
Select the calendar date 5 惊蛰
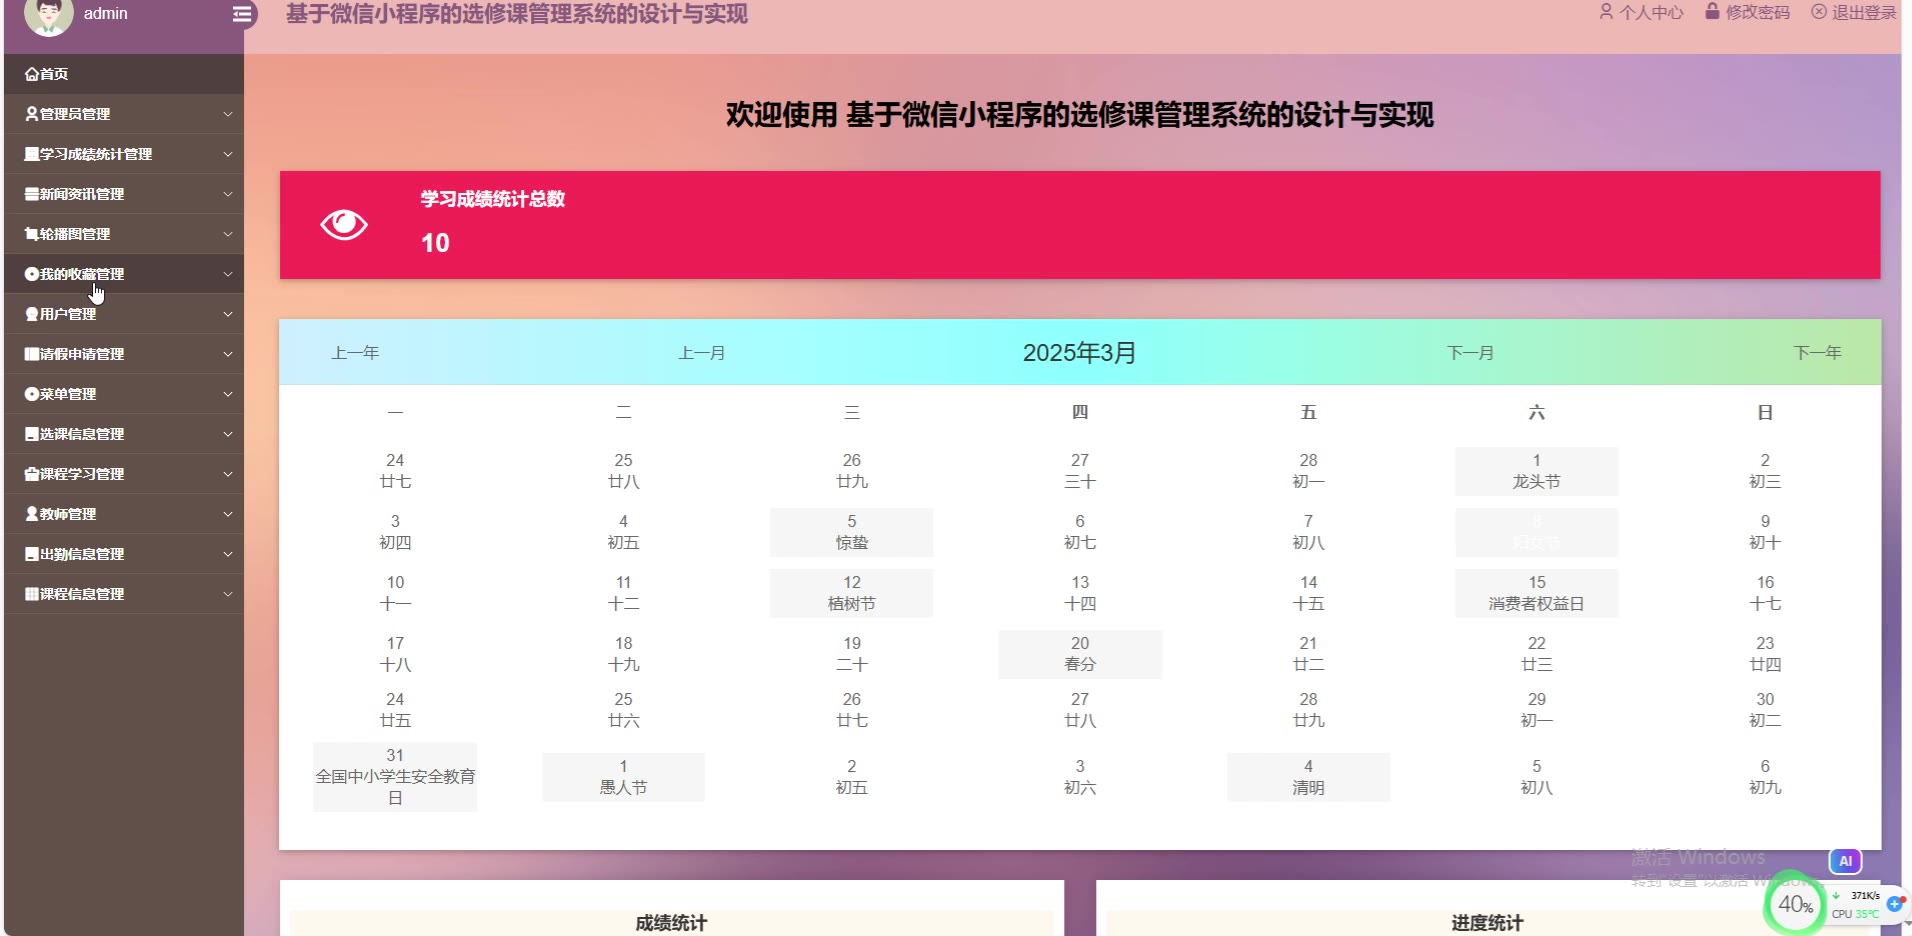pos(851,532)
